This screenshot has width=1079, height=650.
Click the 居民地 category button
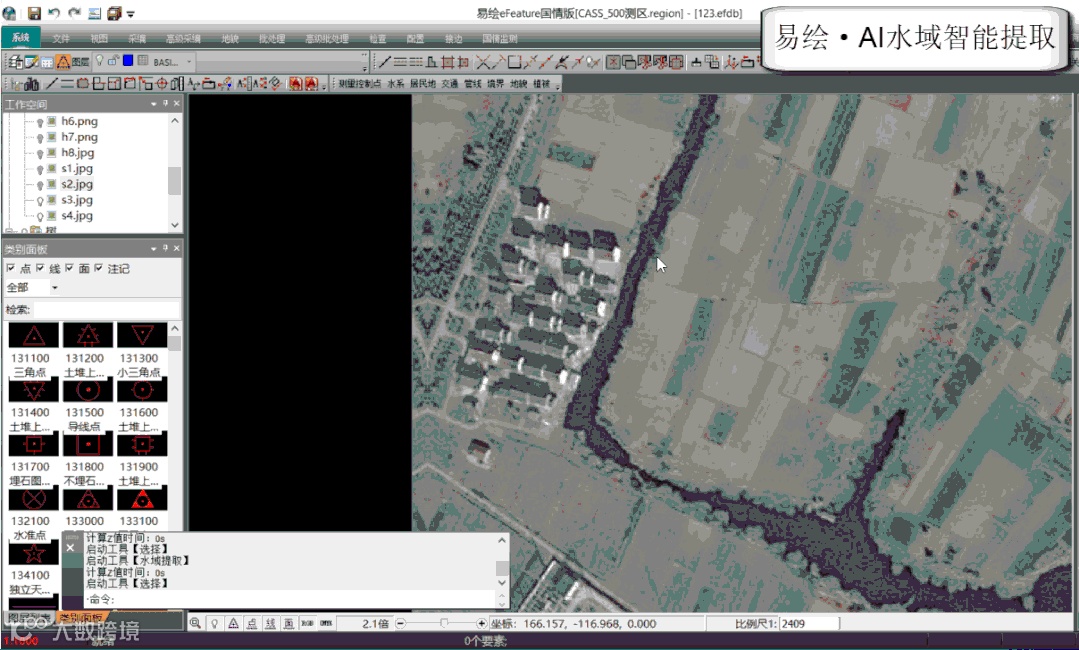click(x=423, y=84)
